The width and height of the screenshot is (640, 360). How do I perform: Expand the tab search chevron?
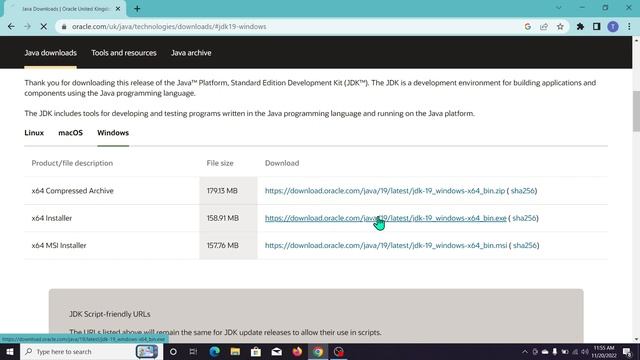click(558, 8)
